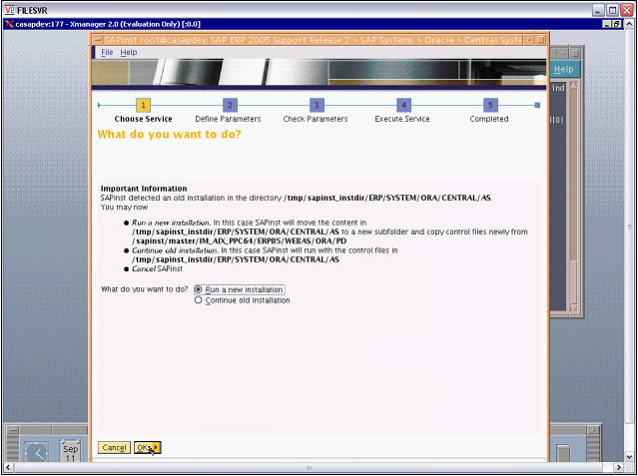Click step 5 Completed icon
The height and width of the screenshot is (476, 638).
[490, 105]
